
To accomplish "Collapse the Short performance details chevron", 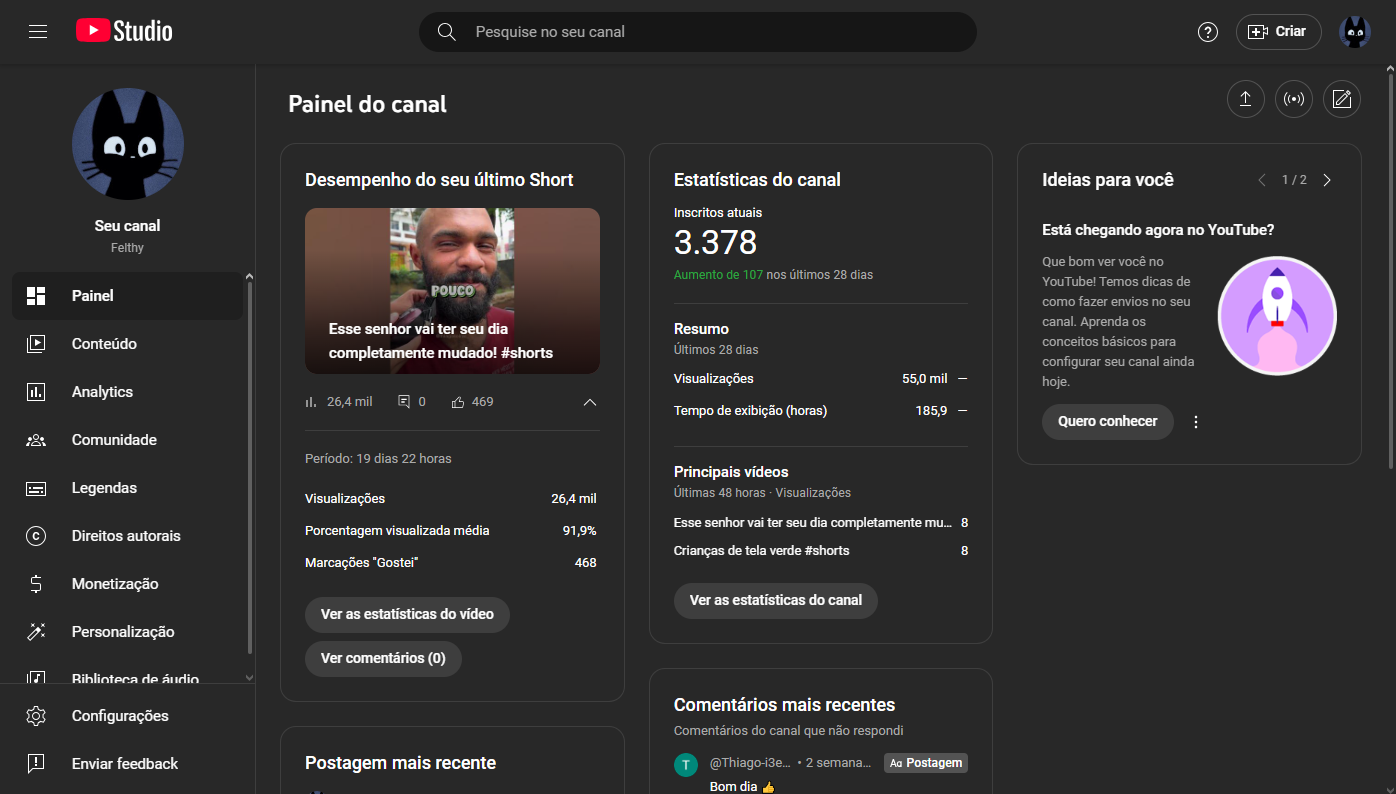I will (x=590, y=402).
